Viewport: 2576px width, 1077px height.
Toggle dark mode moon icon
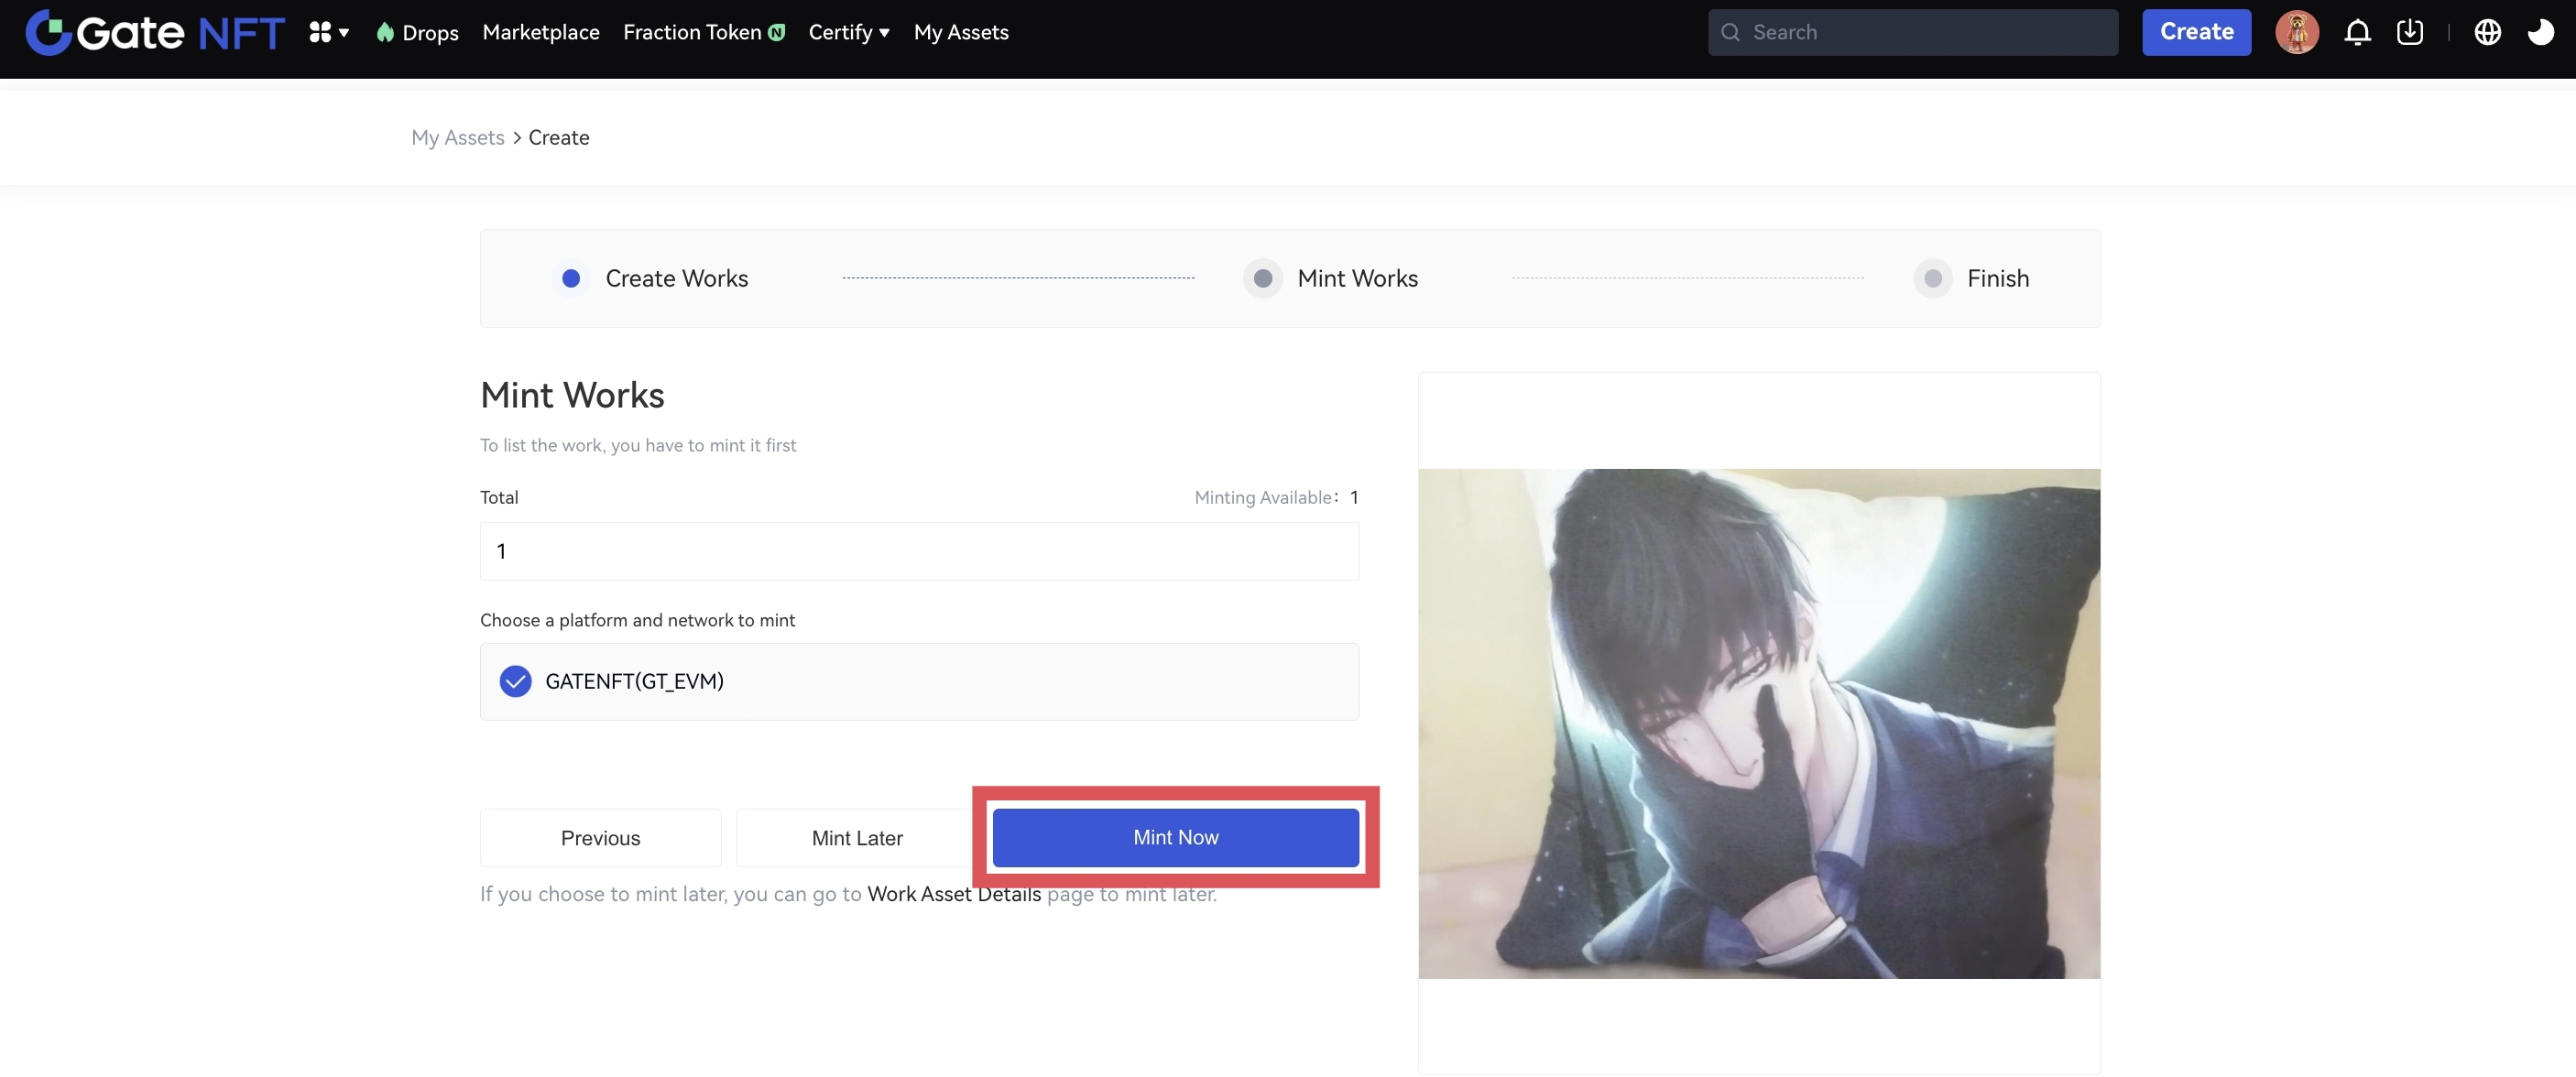tap(2540, 32)
